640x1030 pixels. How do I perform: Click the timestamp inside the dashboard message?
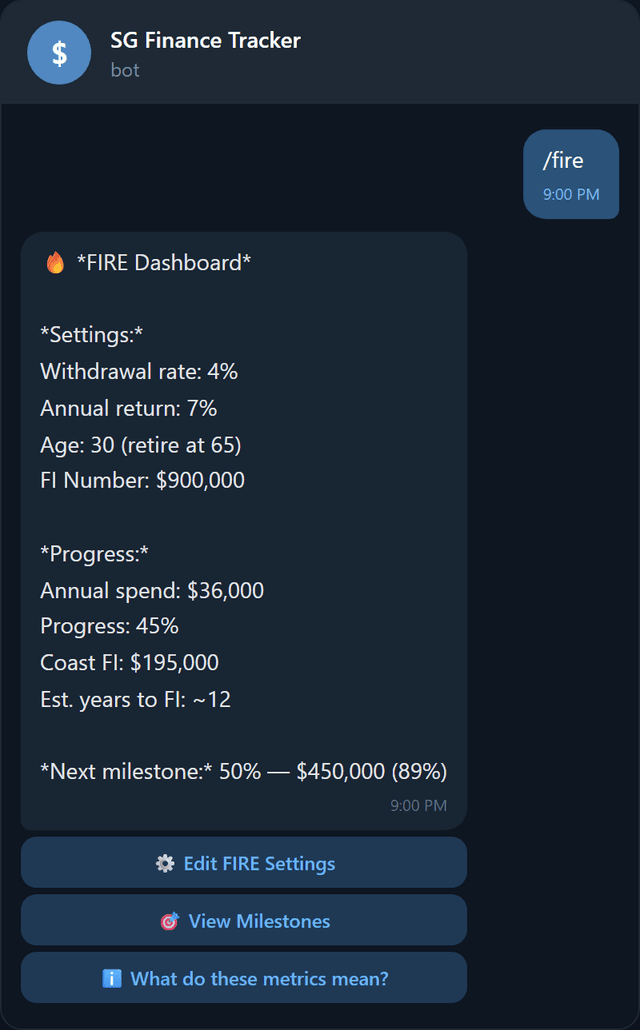coord(417,805)
